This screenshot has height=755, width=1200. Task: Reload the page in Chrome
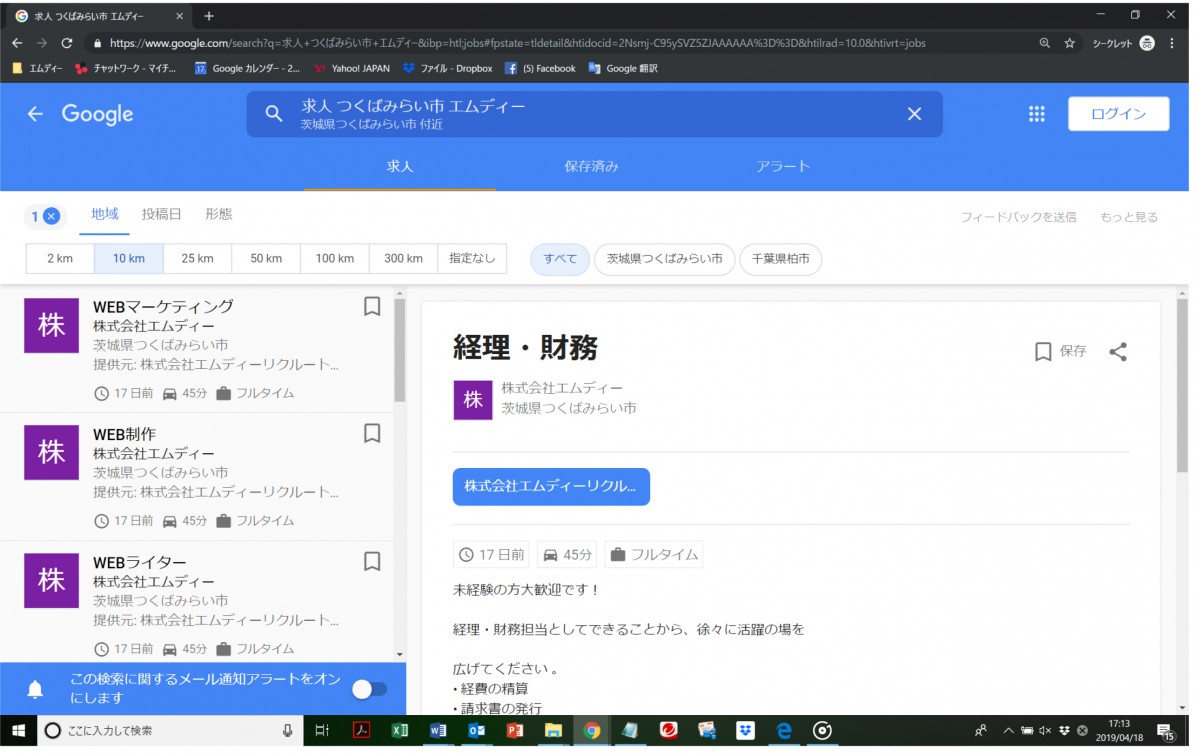point(67,43)
